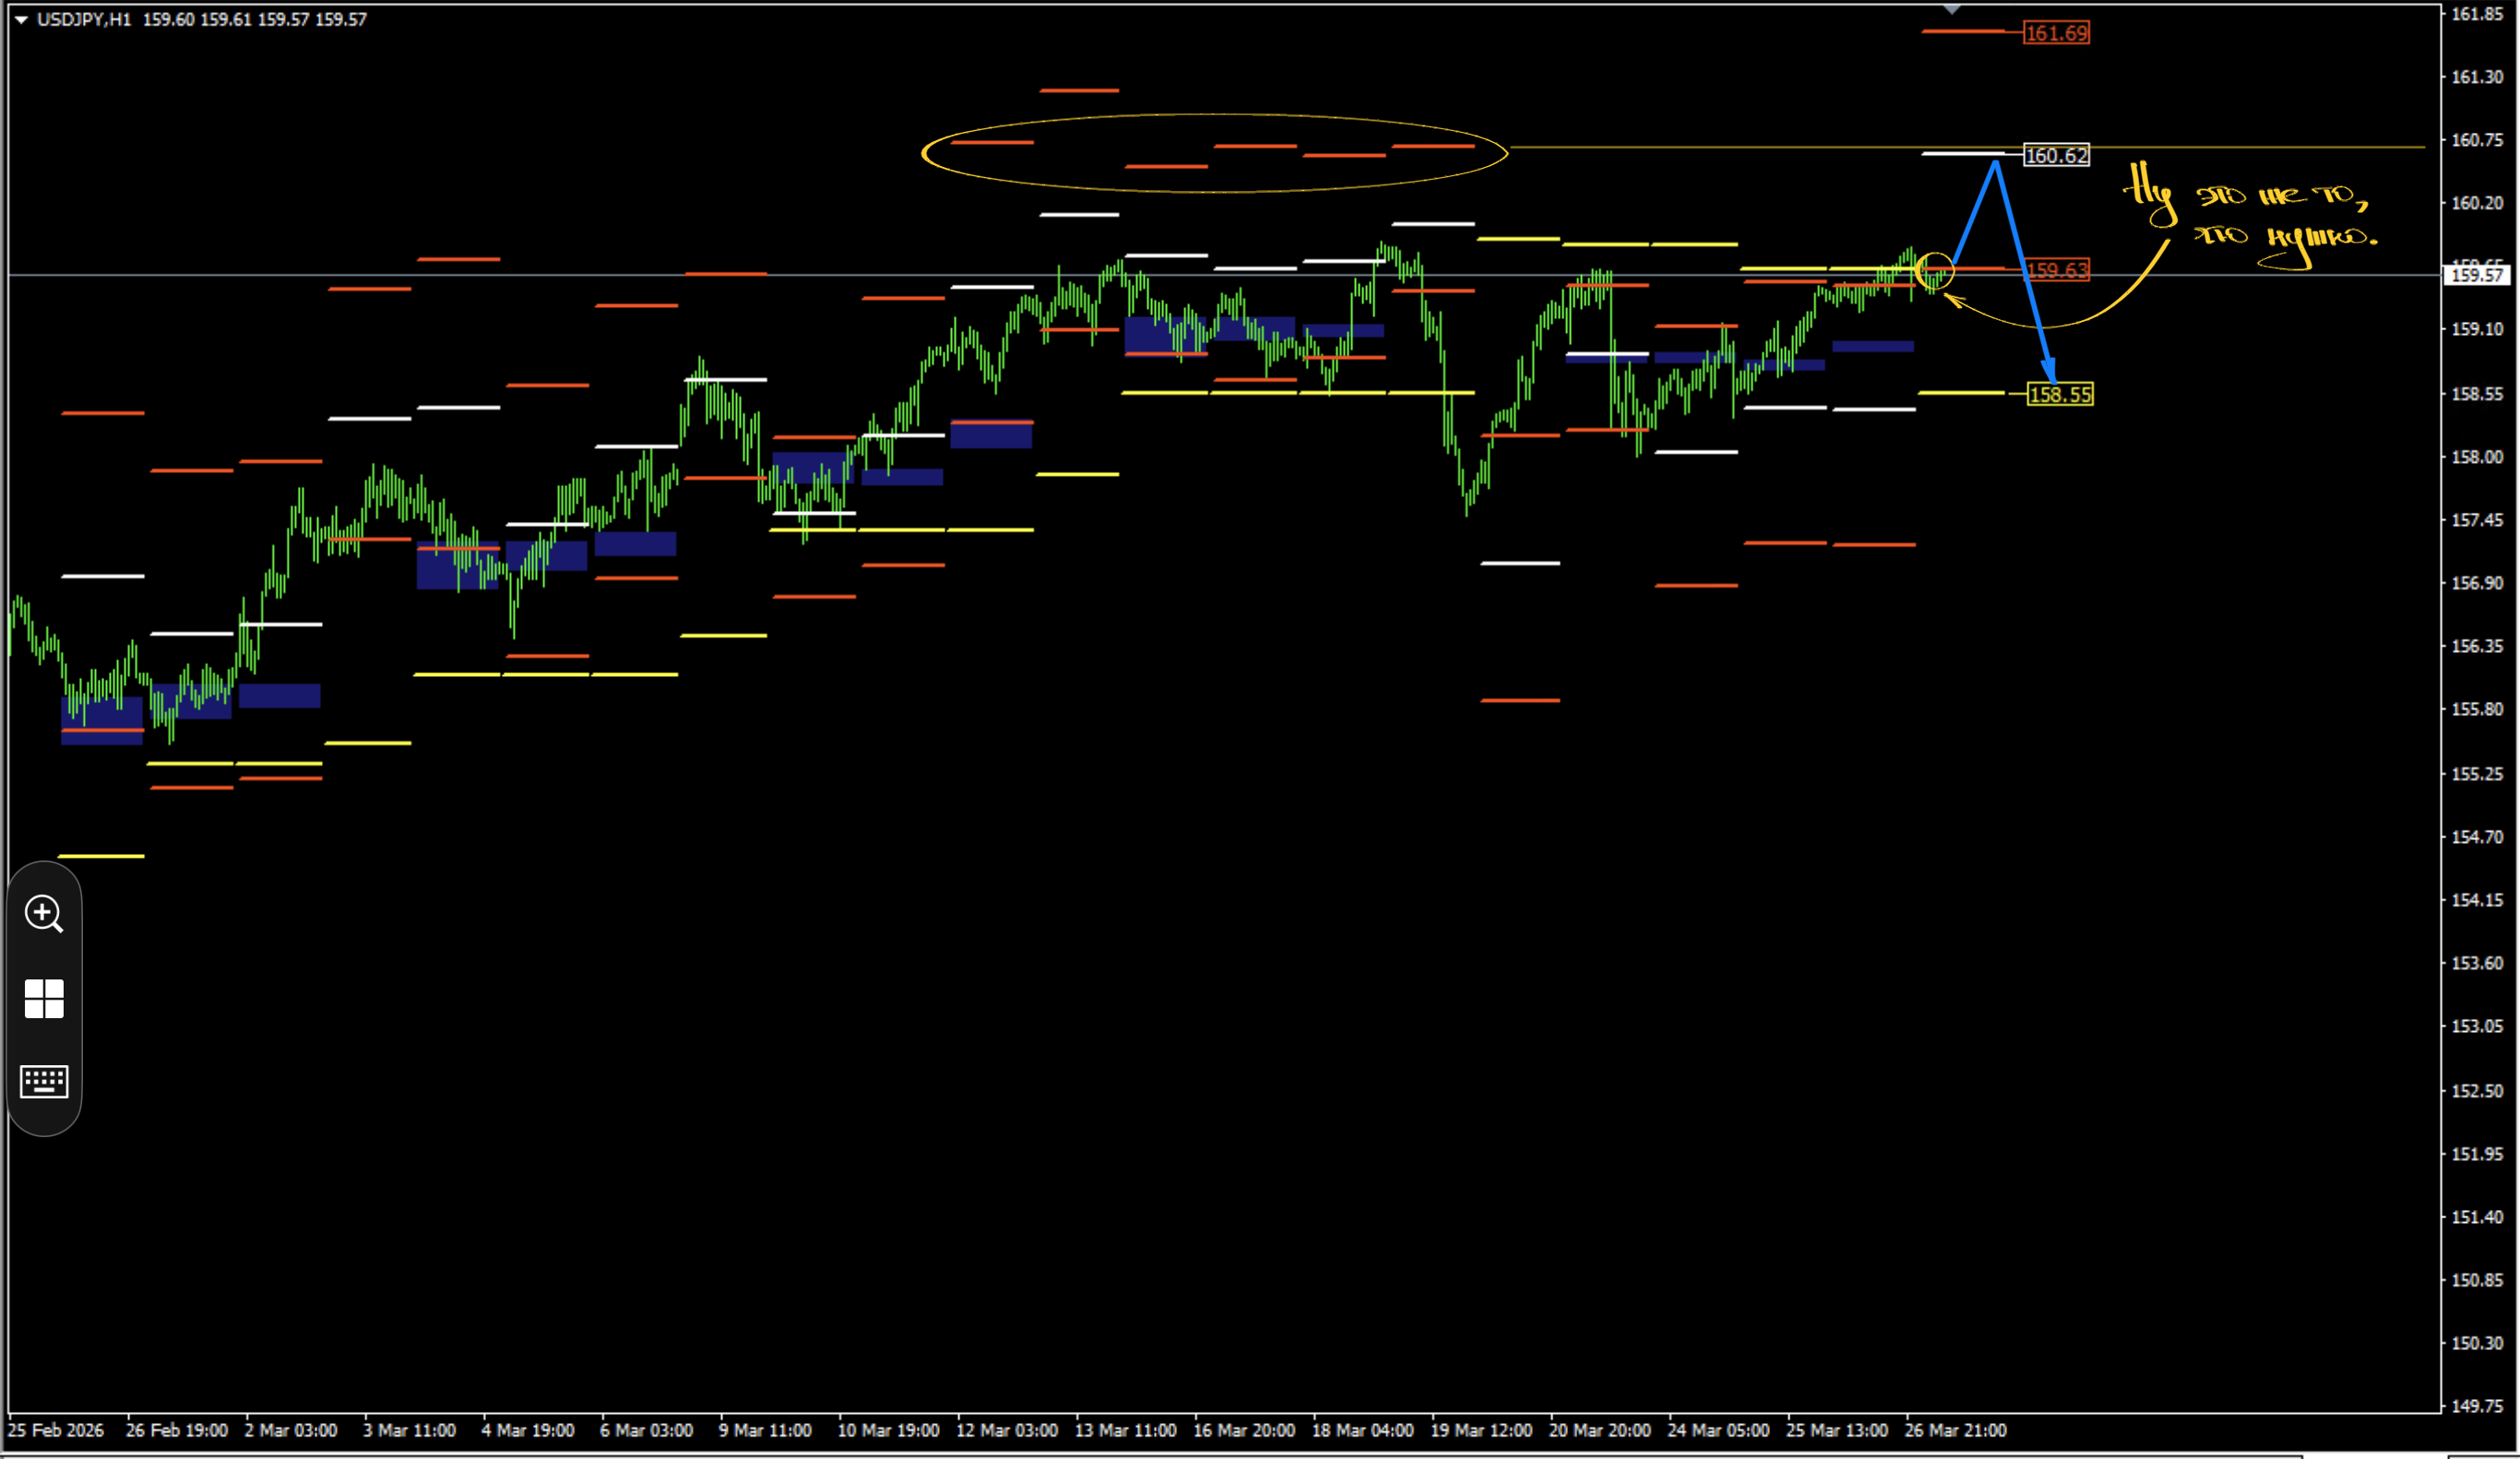2520x1459 pixels.
Task: Click 159.10 on the price axis
Action: pos(2477,329)
